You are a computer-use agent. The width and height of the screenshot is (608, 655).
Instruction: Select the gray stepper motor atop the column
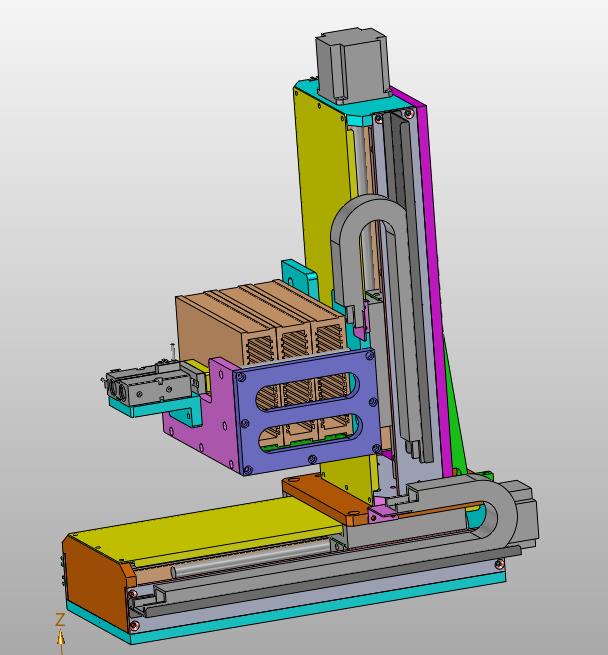pos(352,65)
